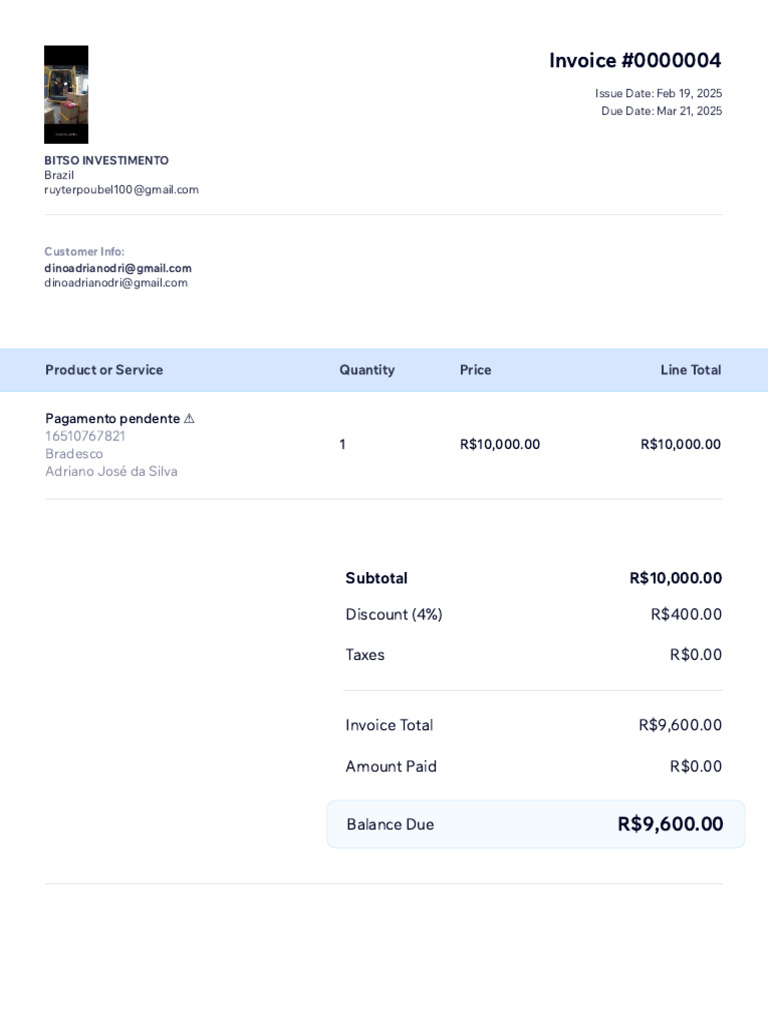Select the Invoice #0000004 heading
768x1024 pixels.
[x=635, y=60]
